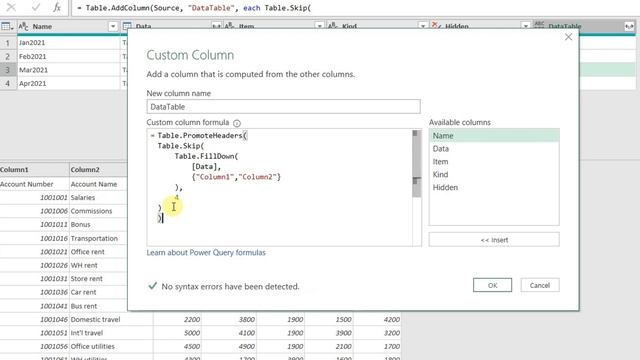Open the table menu icon in header corner
This screenshot has width=640, height=360.
[7, 27]
